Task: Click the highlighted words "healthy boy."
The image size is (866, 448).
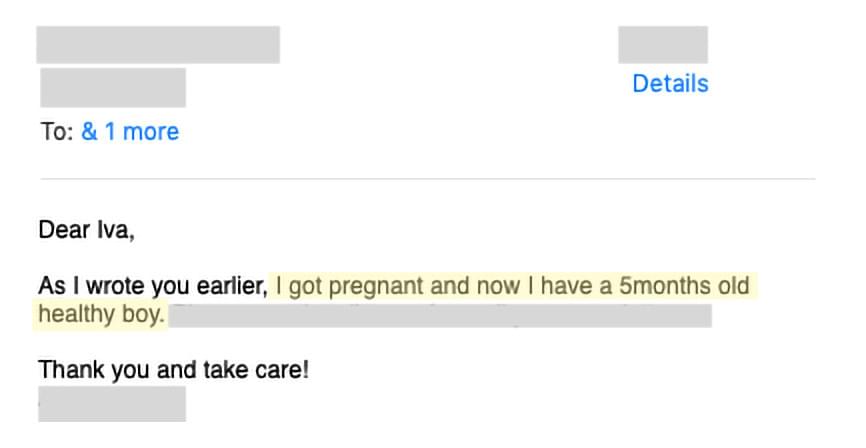Action: (x=102, y=314)
